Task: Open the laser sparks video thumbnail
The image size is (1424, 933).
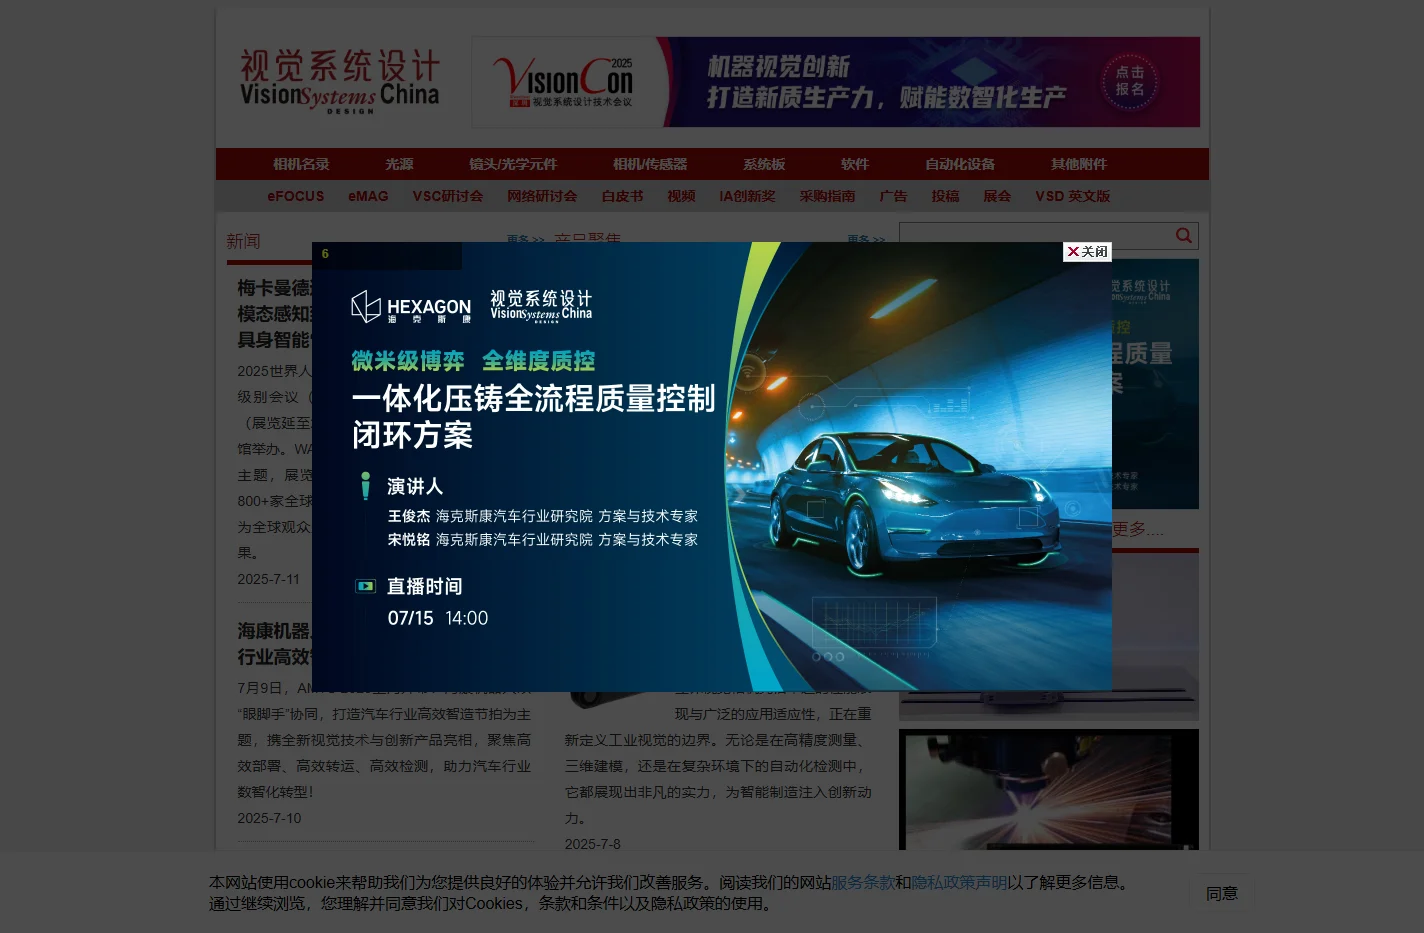Action: pos(1049,790)
